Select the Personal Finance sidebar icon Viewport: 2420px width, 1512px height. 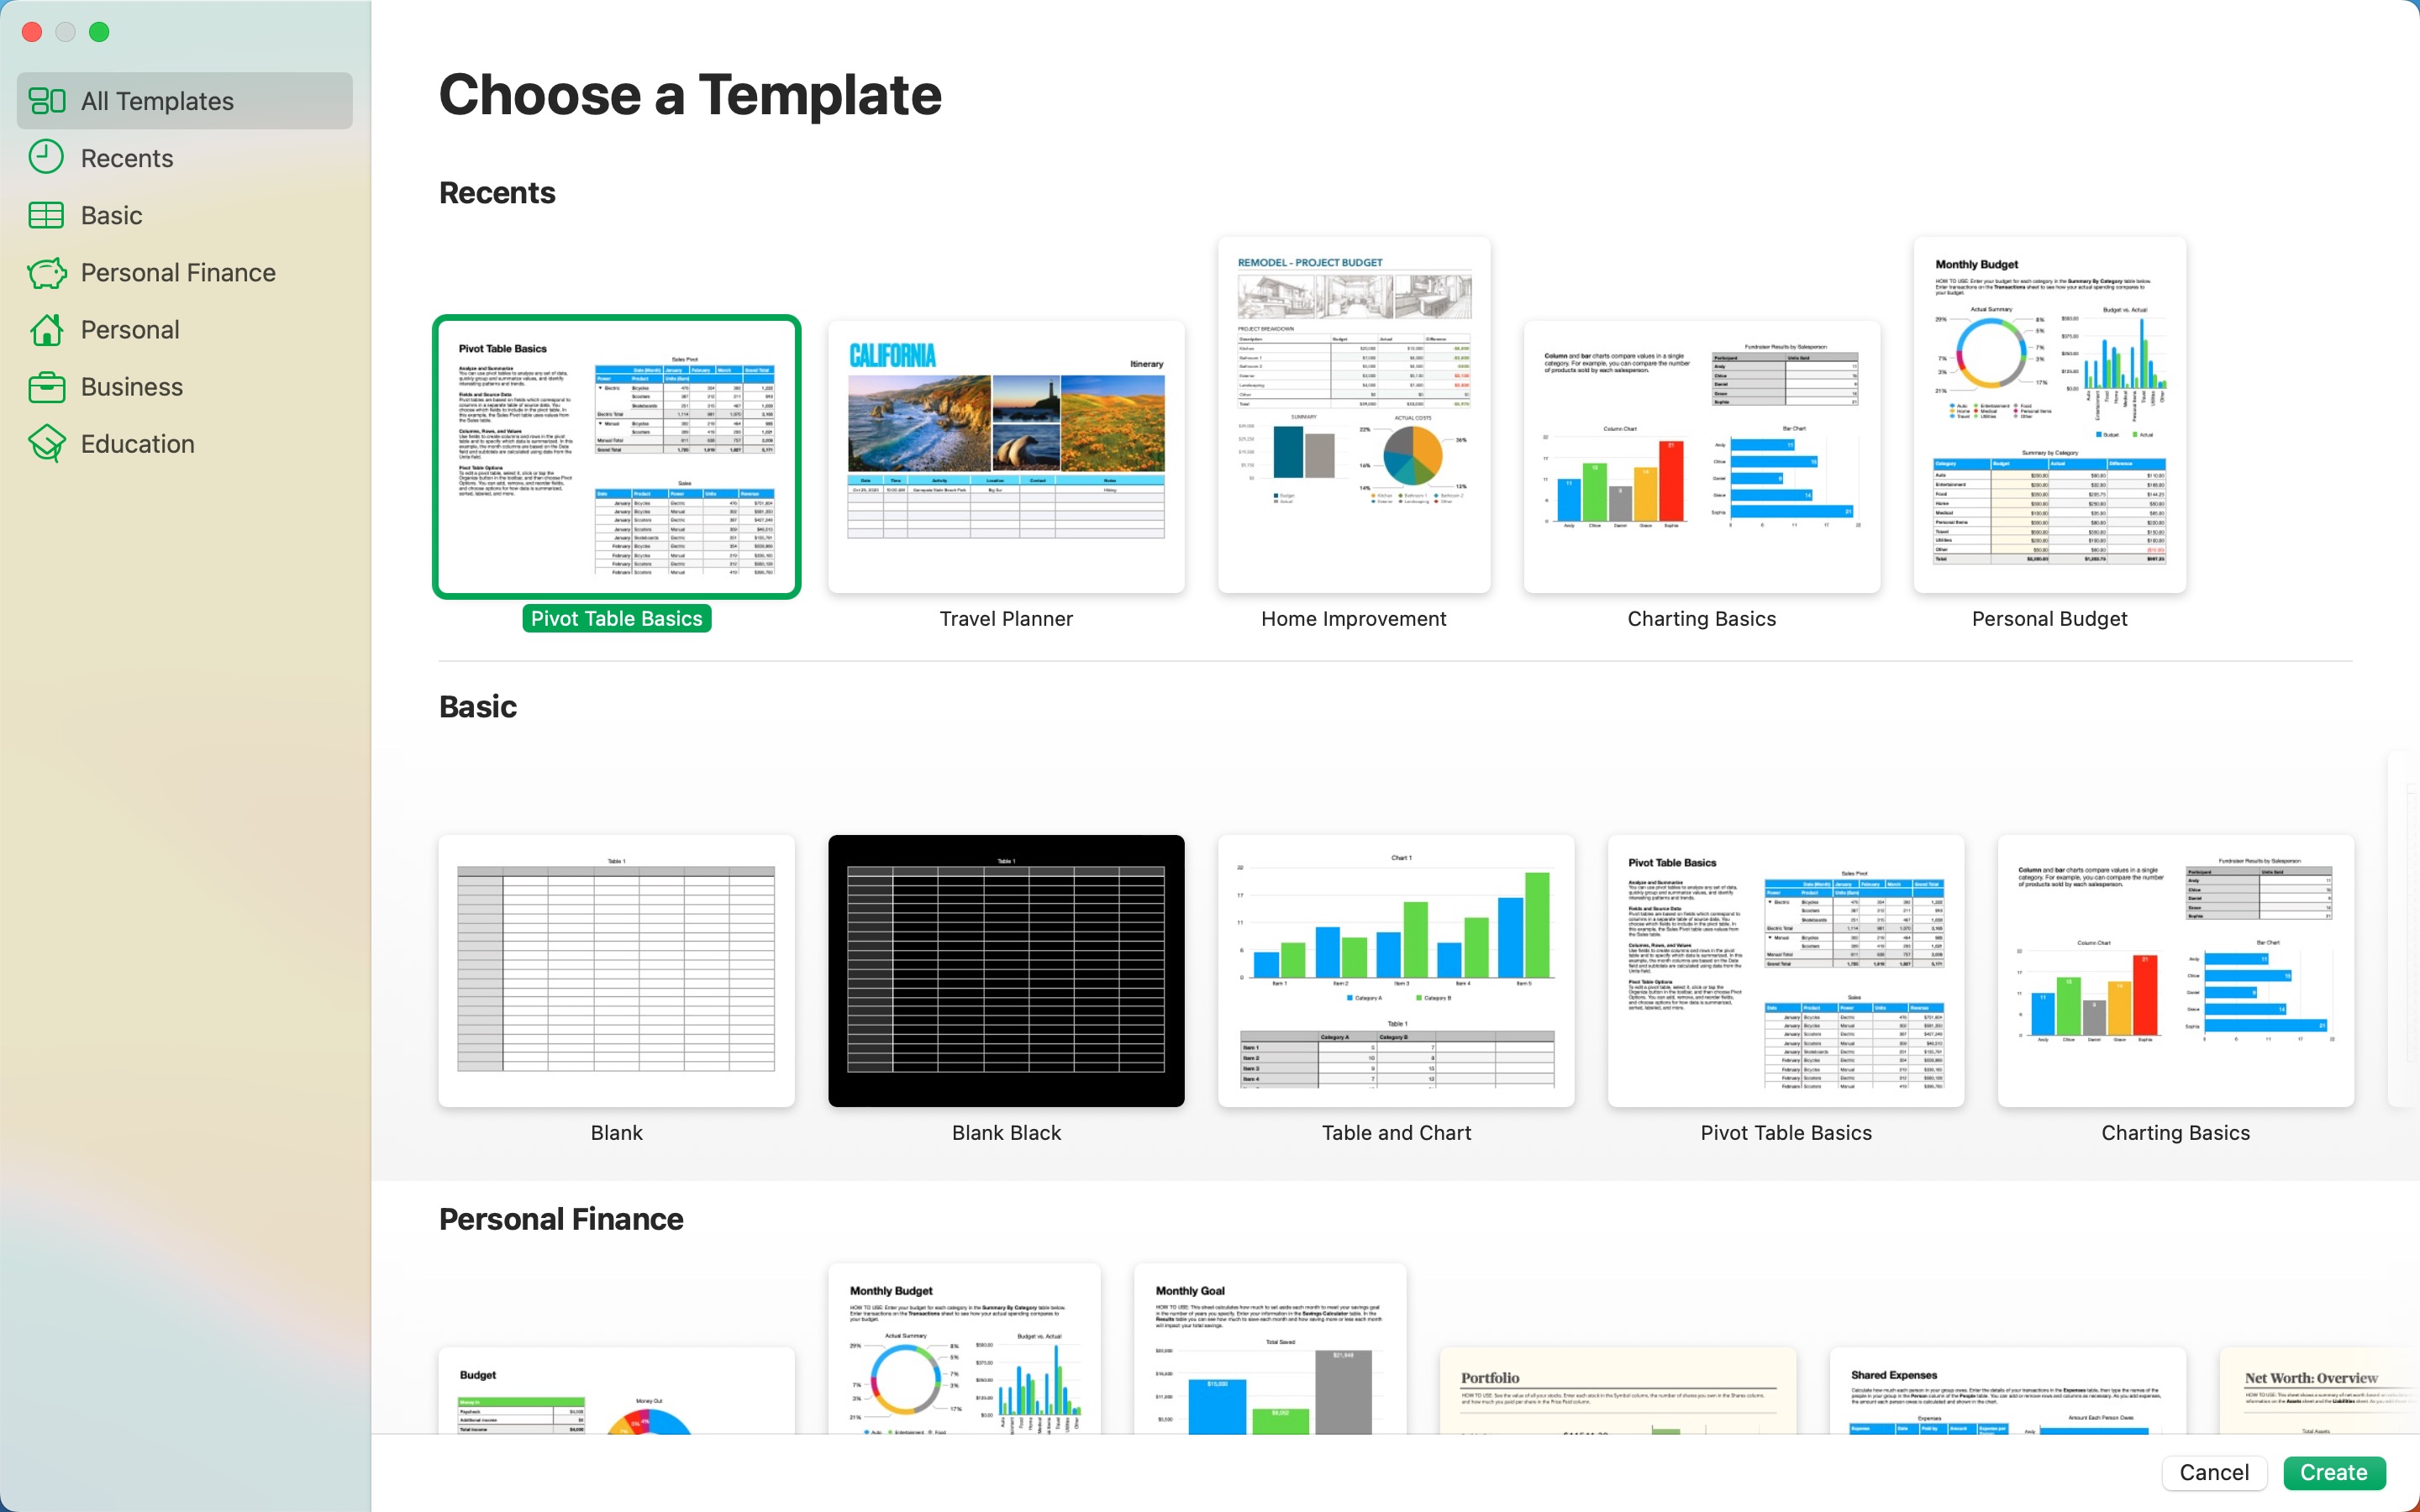coord(47,272)
